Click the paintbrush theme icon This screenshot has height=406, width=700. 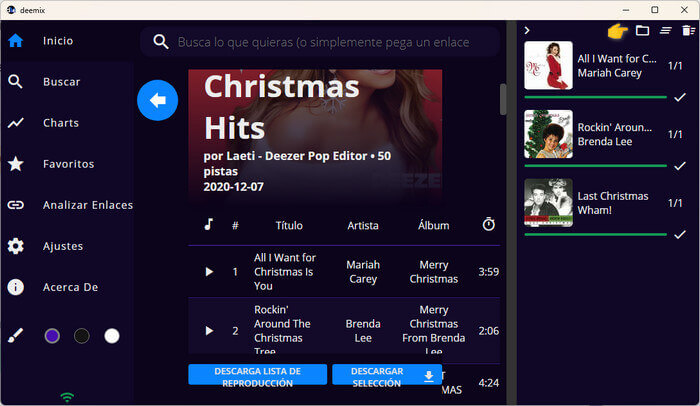pyautogui.click(x=16, y=335)
